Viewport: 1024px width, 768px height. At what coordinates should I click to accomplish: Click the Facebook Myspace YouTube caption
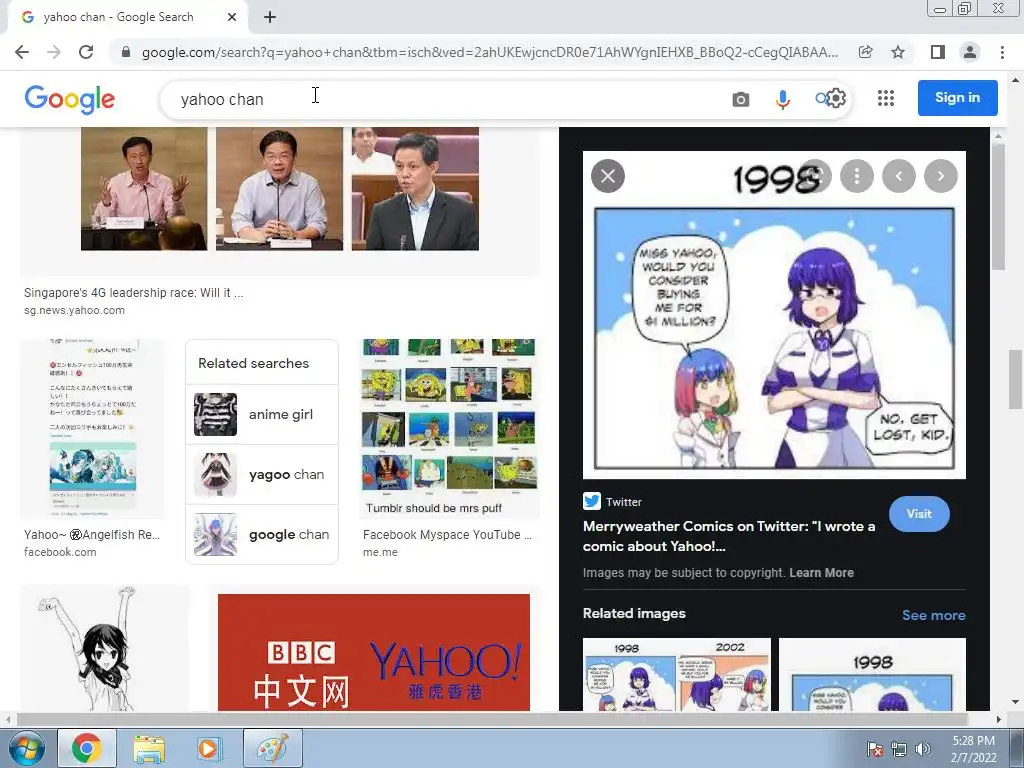tap(447, 535)
